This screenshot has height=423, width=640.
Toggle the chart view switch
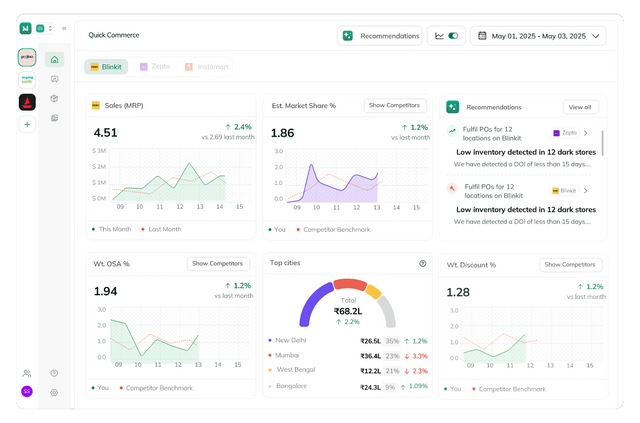coord(453,36)
